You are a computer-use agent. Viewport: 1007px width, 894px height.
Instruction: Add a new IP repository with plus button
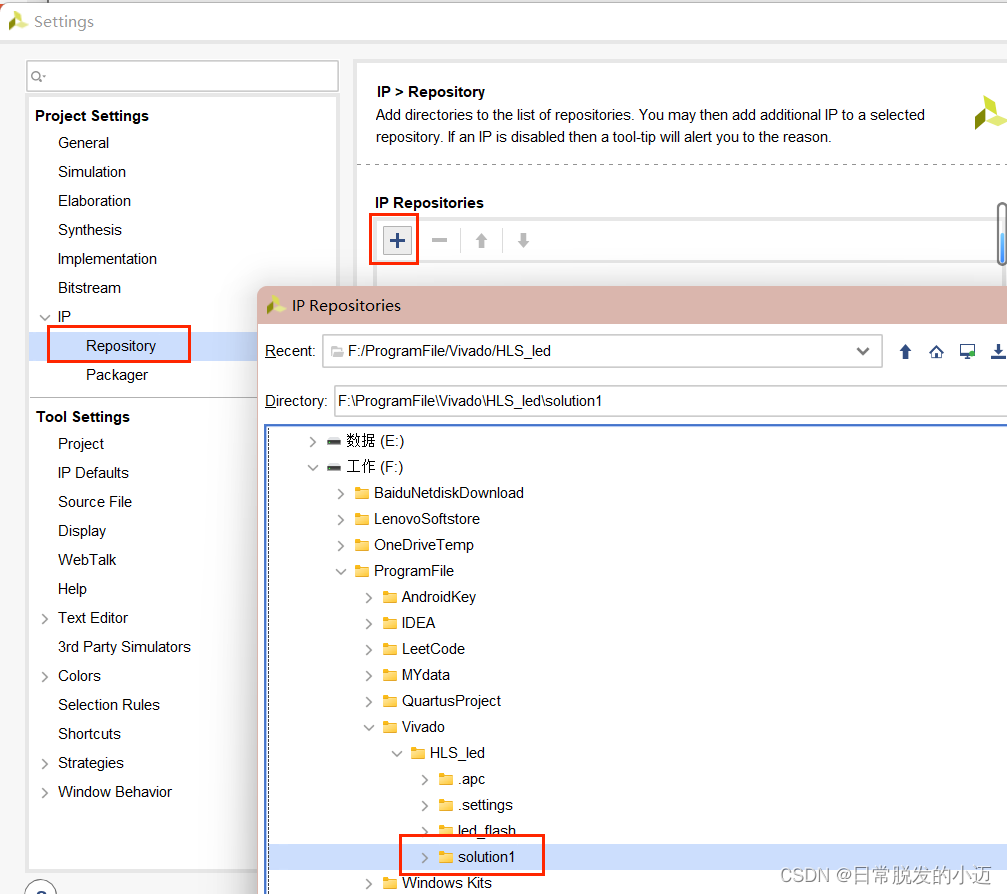(397, 241)
